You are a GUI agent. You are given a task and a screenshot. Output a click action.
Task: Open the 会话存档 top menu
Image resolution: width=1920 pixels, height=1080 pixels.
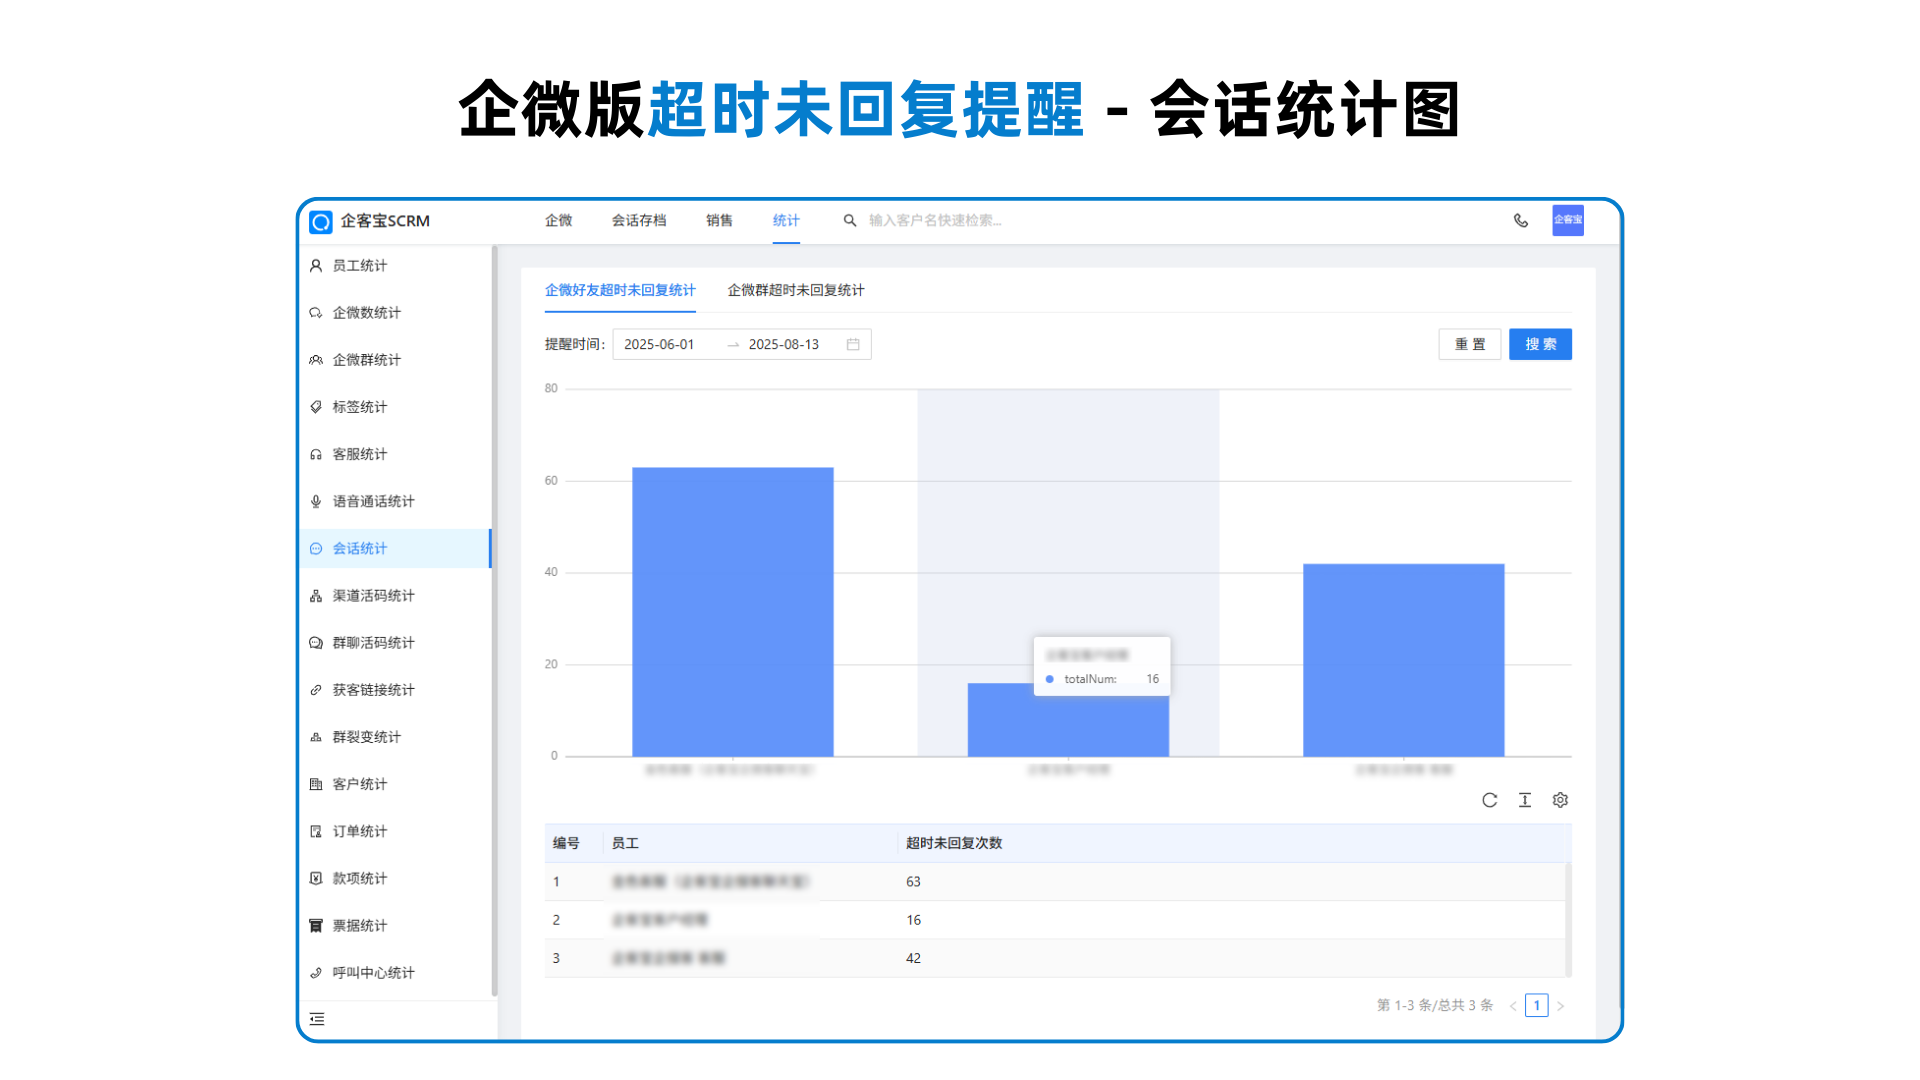pyautogui.click(x=638, y=221)
